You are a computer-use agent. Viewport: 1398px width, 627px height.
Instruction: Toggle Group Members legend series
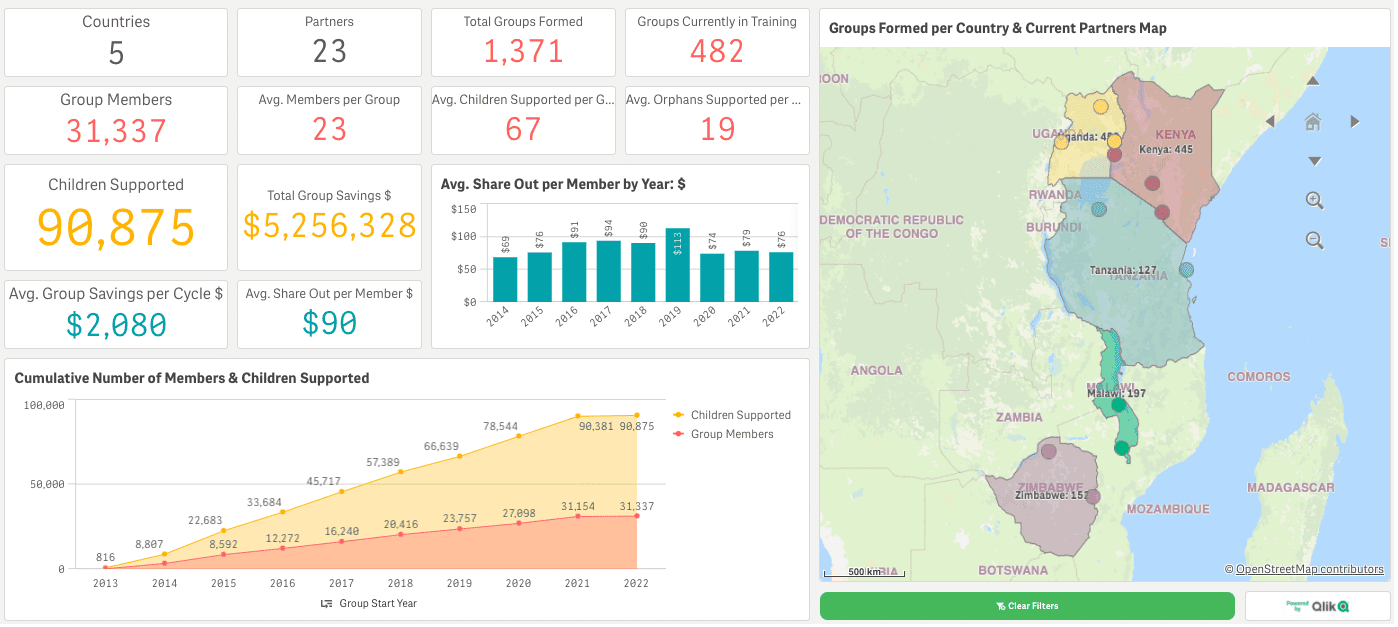pyautogui.click(x=724, y=434)
